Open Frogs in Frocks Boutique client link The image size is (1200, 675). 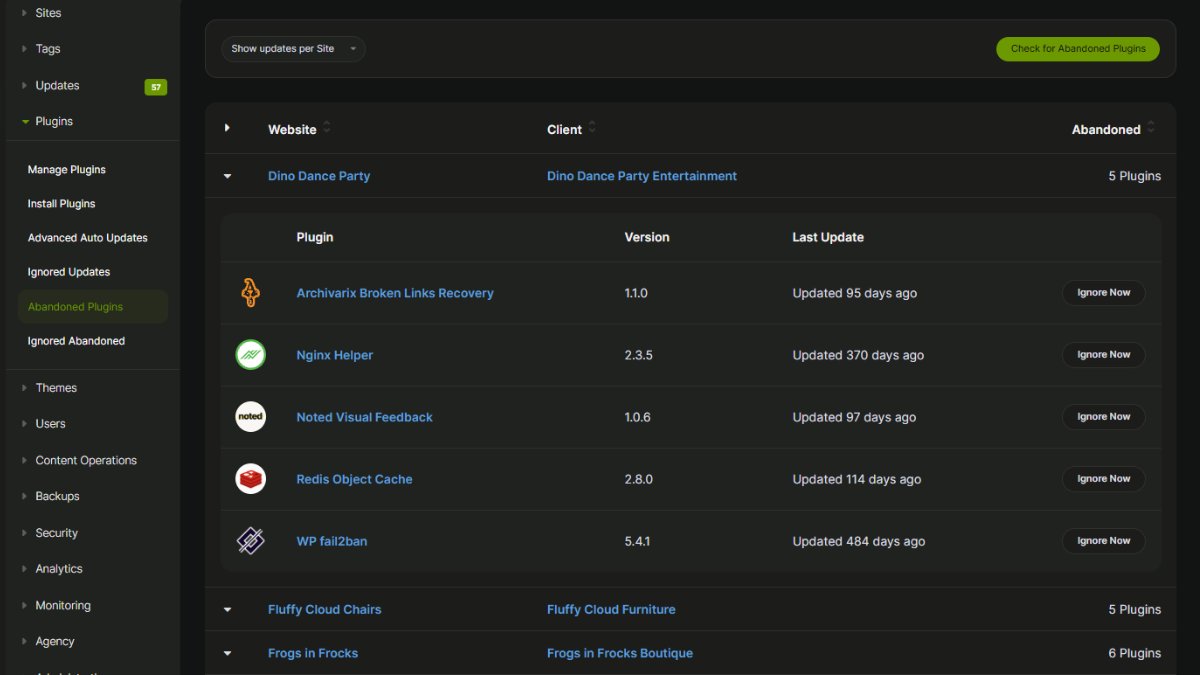click(x=620, y=653)
